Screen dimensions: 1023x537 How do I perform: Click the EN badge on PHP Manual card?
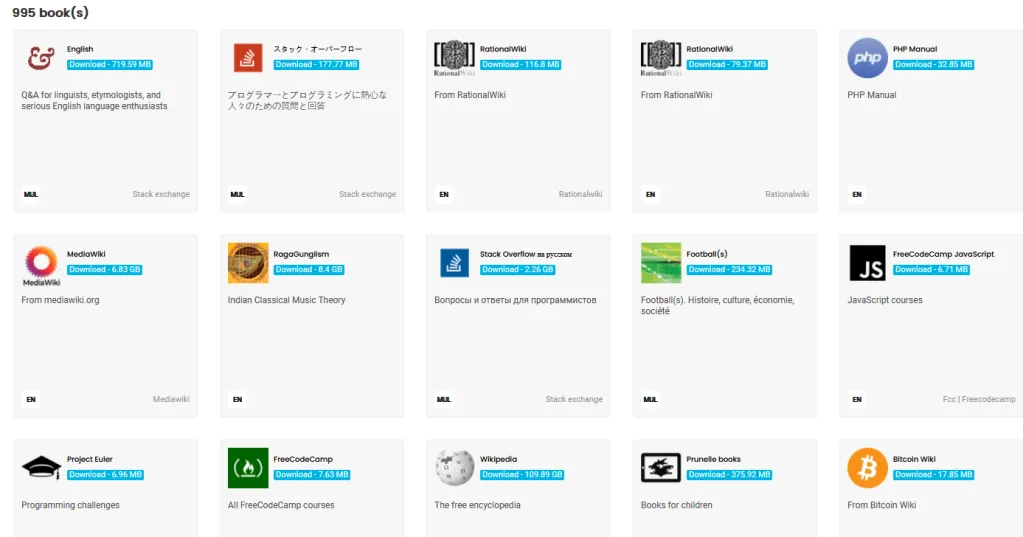pyautogui.click(x=857, y=194)
